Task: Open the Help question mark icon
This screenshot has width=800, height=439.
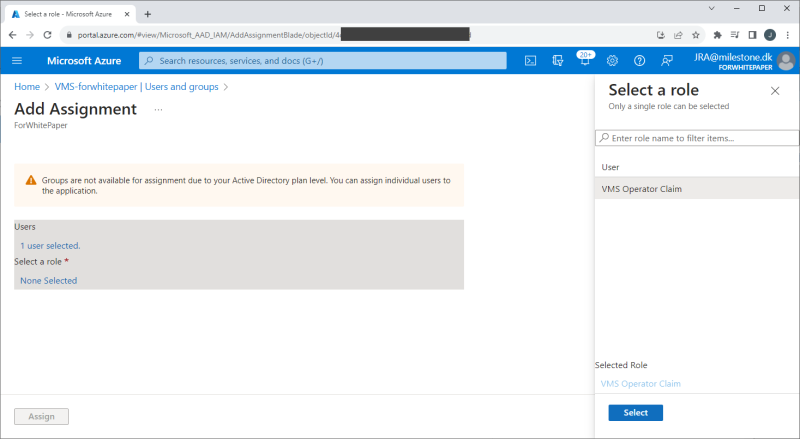Action: 639,61
